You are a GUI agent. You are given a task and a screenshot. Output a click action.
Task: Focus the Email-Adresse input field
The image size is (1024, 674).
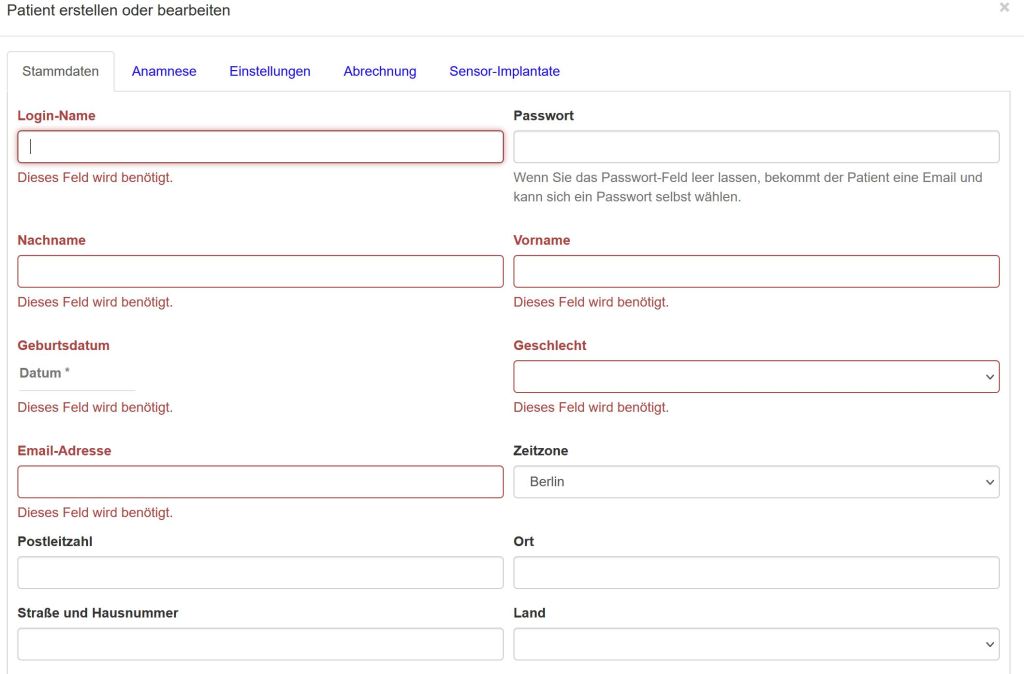[260, 482]
